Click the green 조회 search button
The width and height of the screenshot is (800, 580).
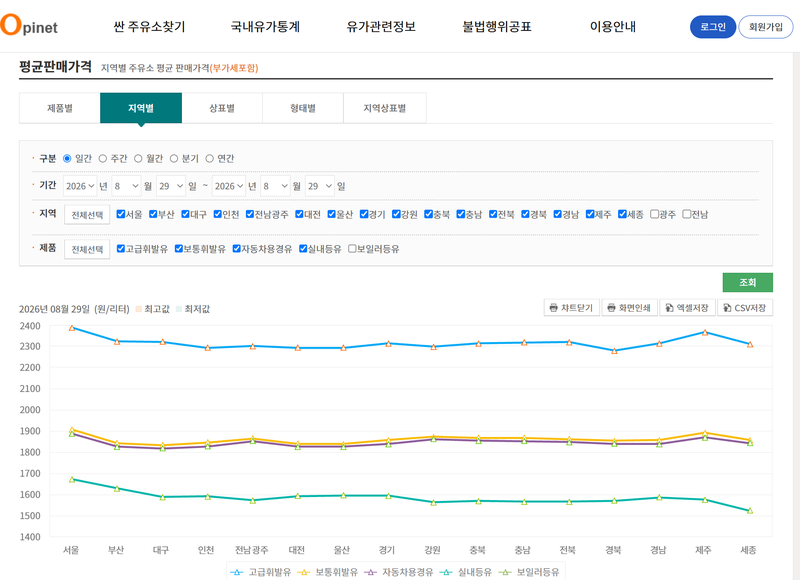[747, 282]
